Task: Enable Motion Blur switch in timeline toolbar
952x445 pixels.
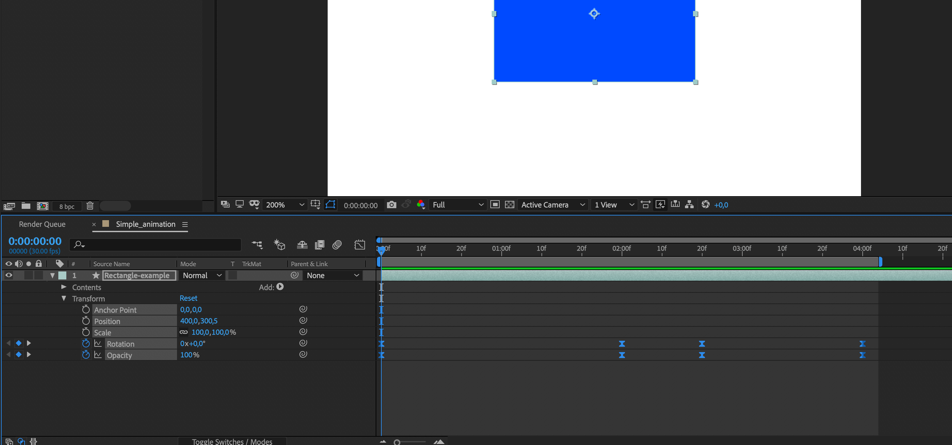Action: pyautogui.click(x=337, y=245)
